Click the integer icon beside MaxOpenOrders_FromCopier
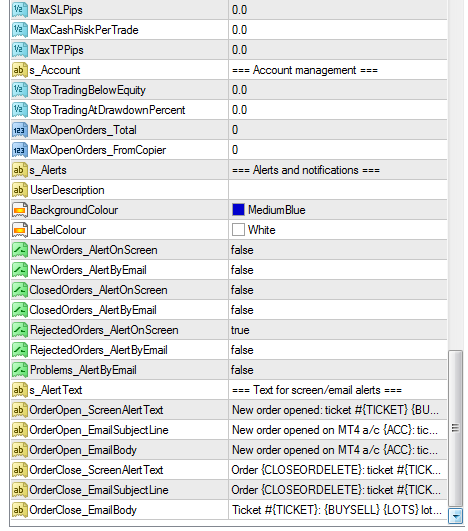 (19, 150)
